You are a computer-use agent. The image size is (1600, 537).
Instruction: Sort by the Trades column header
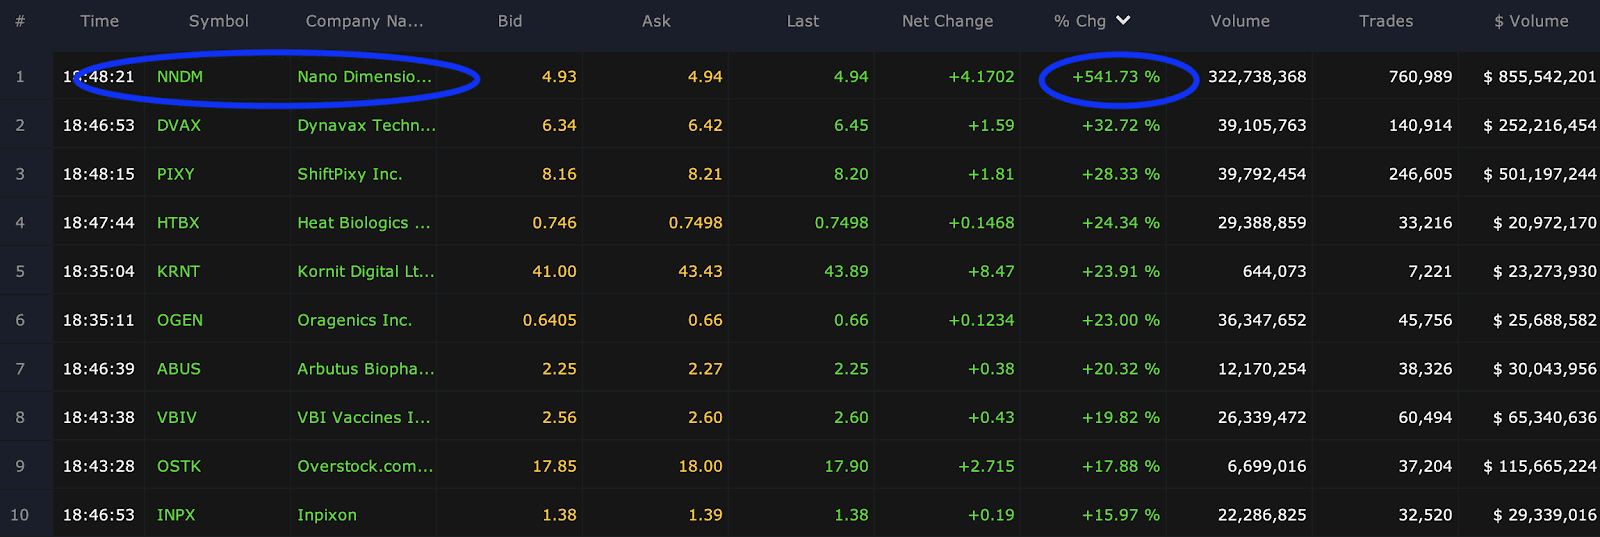1385,21
